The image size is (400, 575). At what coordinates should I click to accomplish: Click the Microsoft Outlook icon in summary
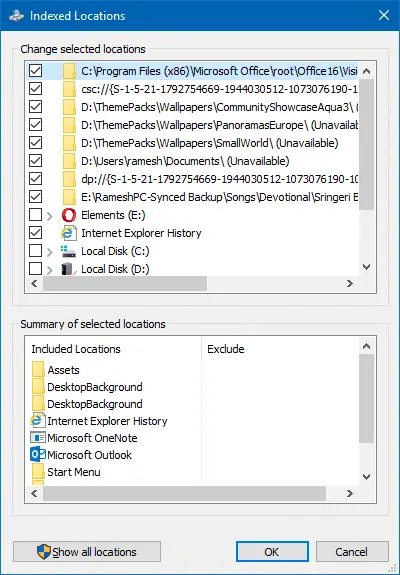[x=38, y=455]
